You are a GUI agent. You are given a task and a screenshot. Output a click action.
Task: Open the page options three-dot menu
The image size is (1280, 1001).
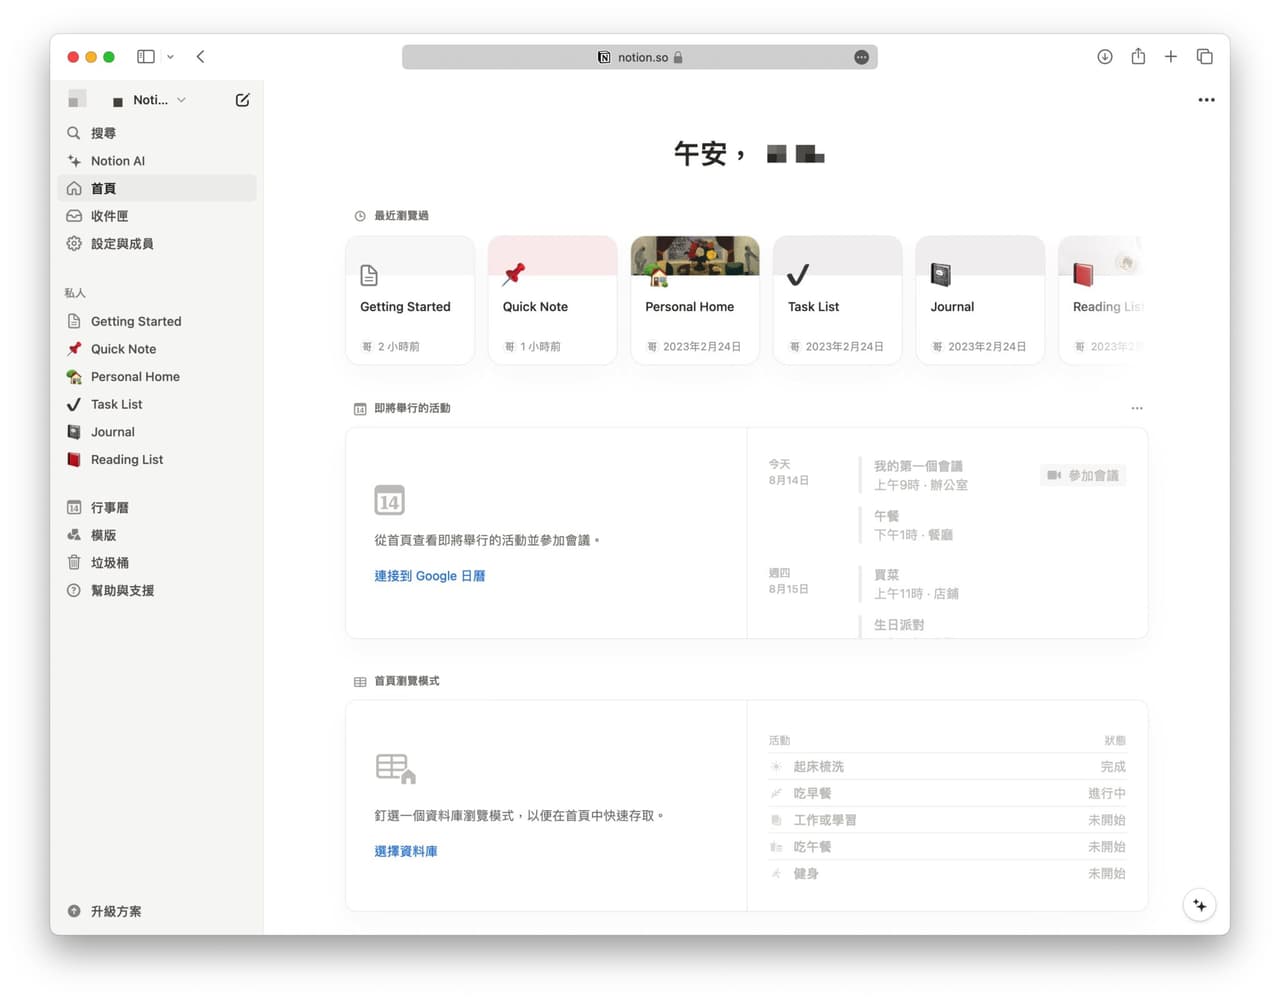1206,100
